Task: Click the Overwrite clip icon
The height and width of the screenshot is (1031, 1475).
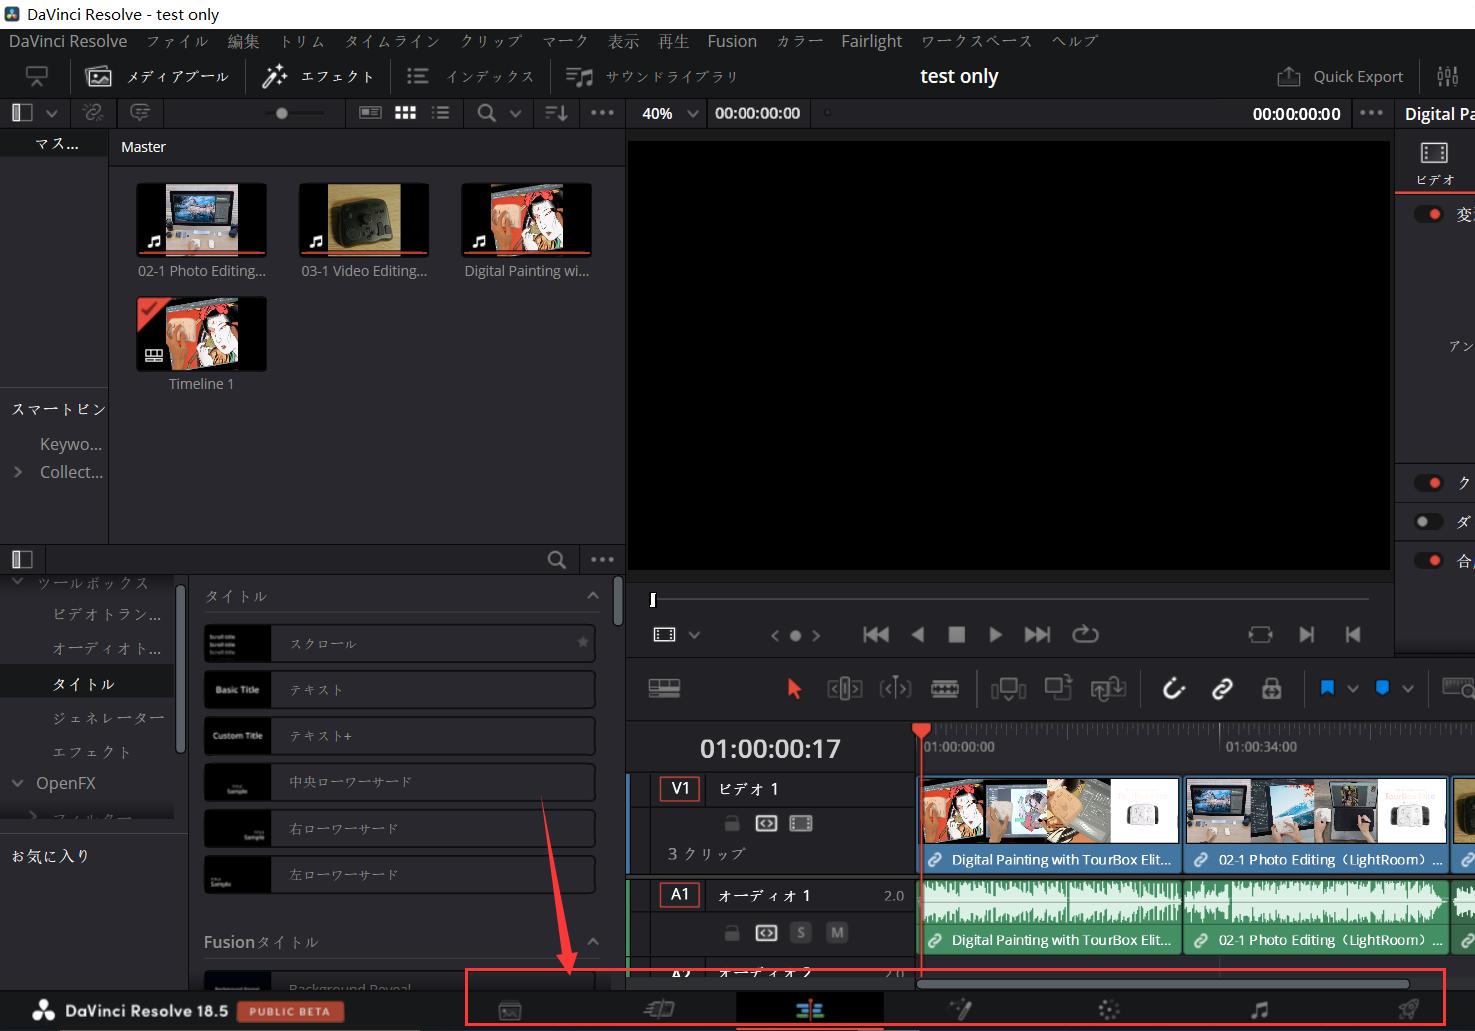Action: pyautogui.click(x=1058, y=688)
